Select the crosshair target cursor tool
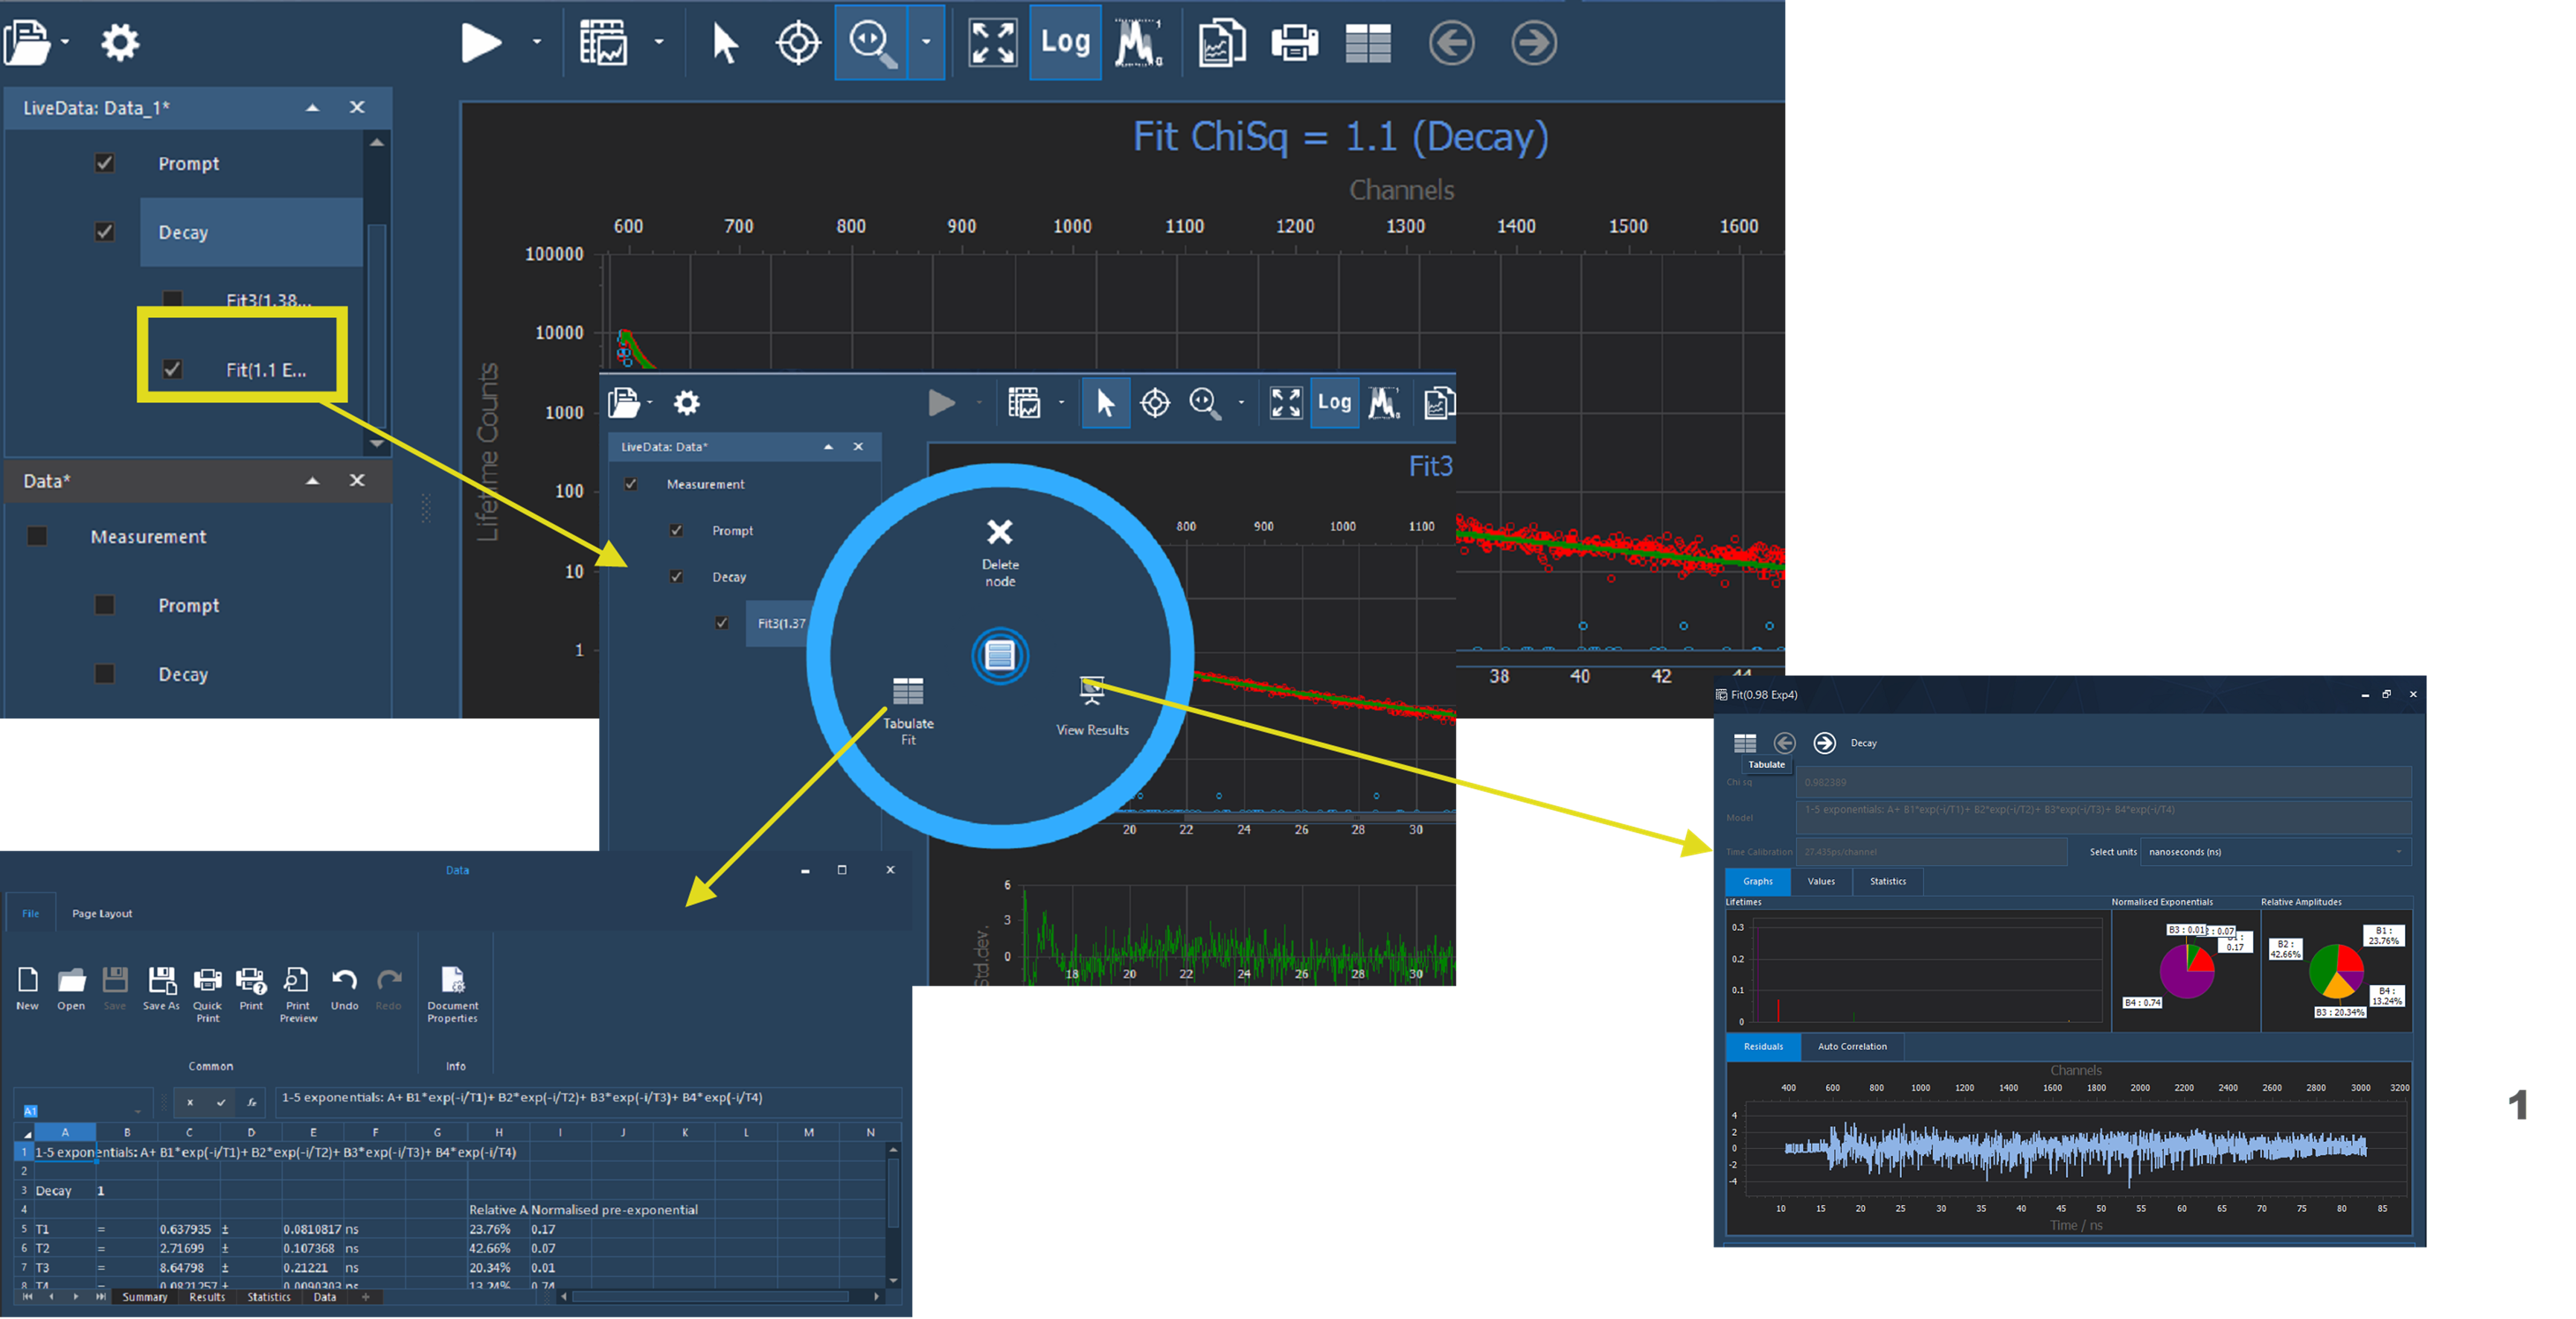The height and width of the screenshot is (1319, 2576). tap(798, 42)
